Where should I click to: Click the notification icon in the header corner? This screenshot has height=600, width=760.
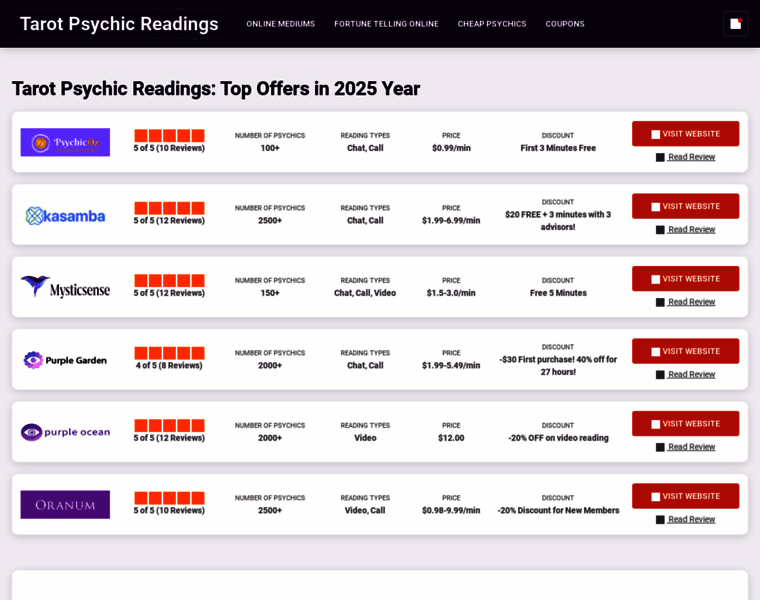735,24
